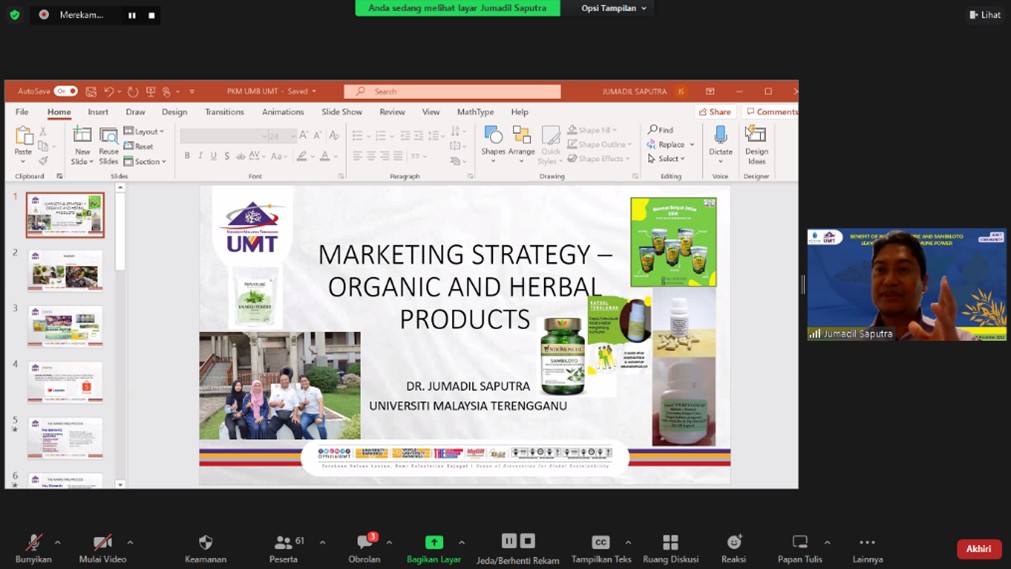Viewport: 1011px width, 569px height.
Task: Open the Lihat view layout button
Action: (985, 14)
